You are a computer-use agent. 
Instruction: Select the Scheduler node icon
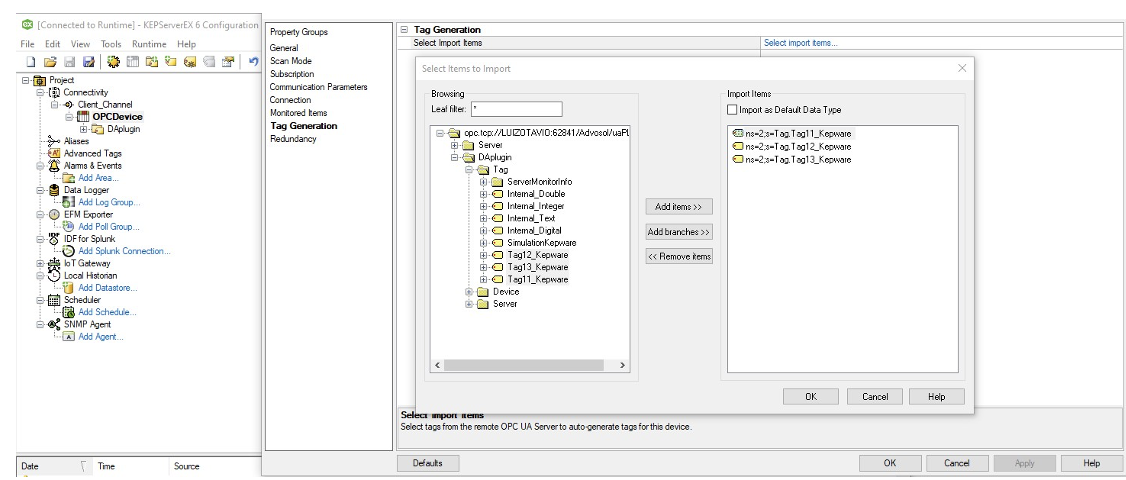tap(54, 300)
